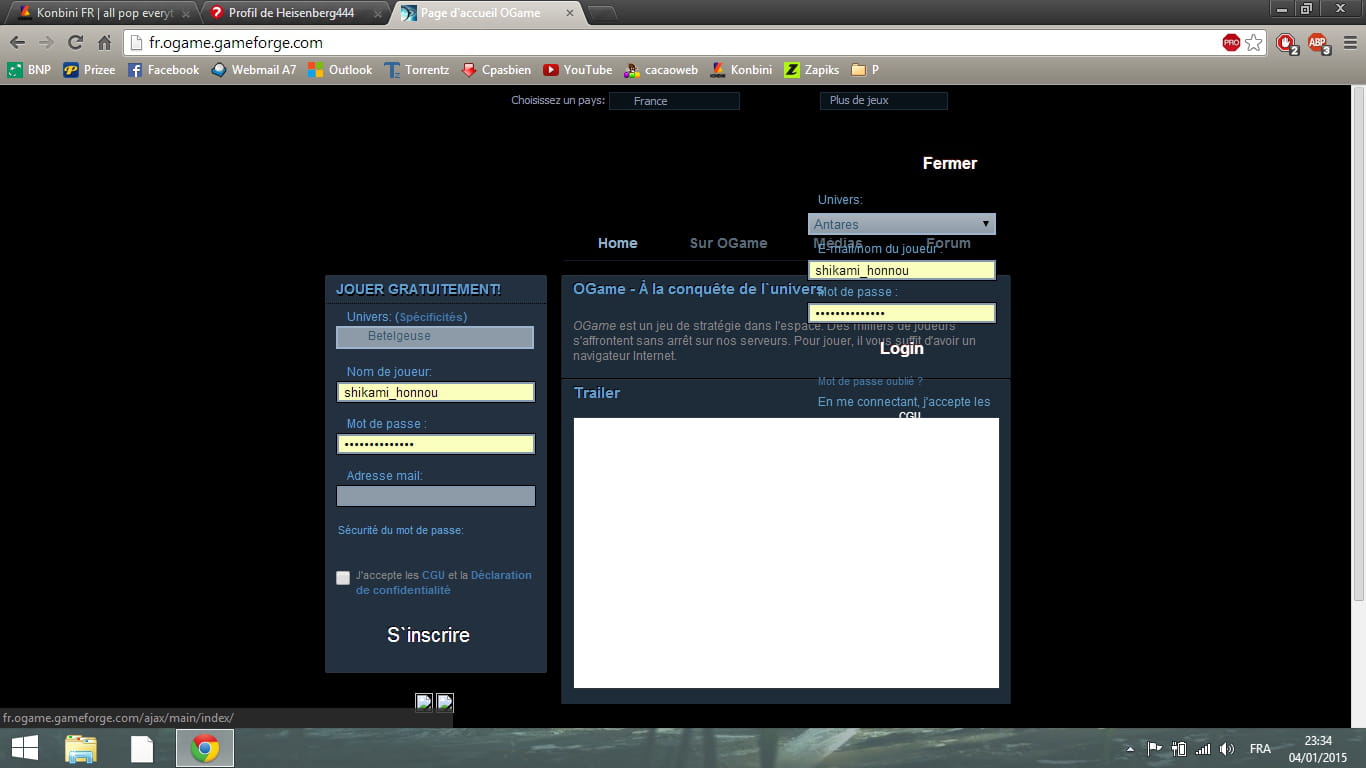Open the Windows Start button

(x=25, y=748)
